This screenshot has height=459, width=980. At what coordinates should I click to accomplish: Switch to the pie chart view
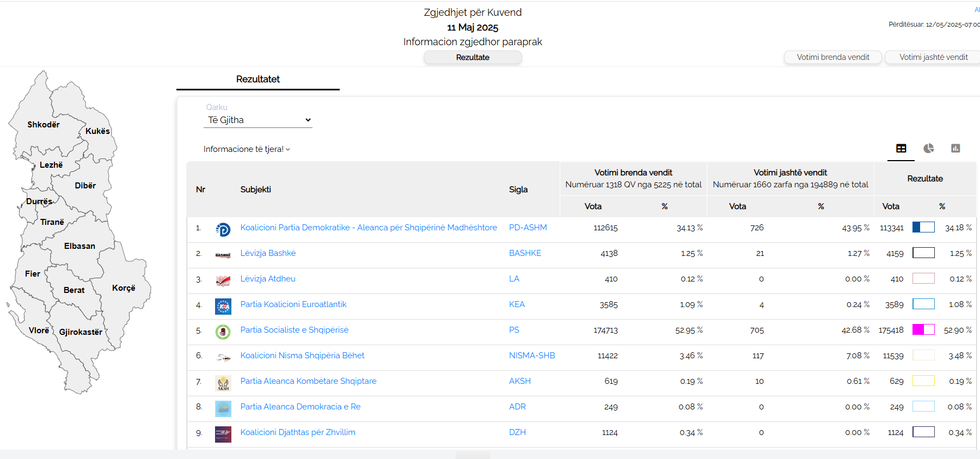[x=928, y=148]
